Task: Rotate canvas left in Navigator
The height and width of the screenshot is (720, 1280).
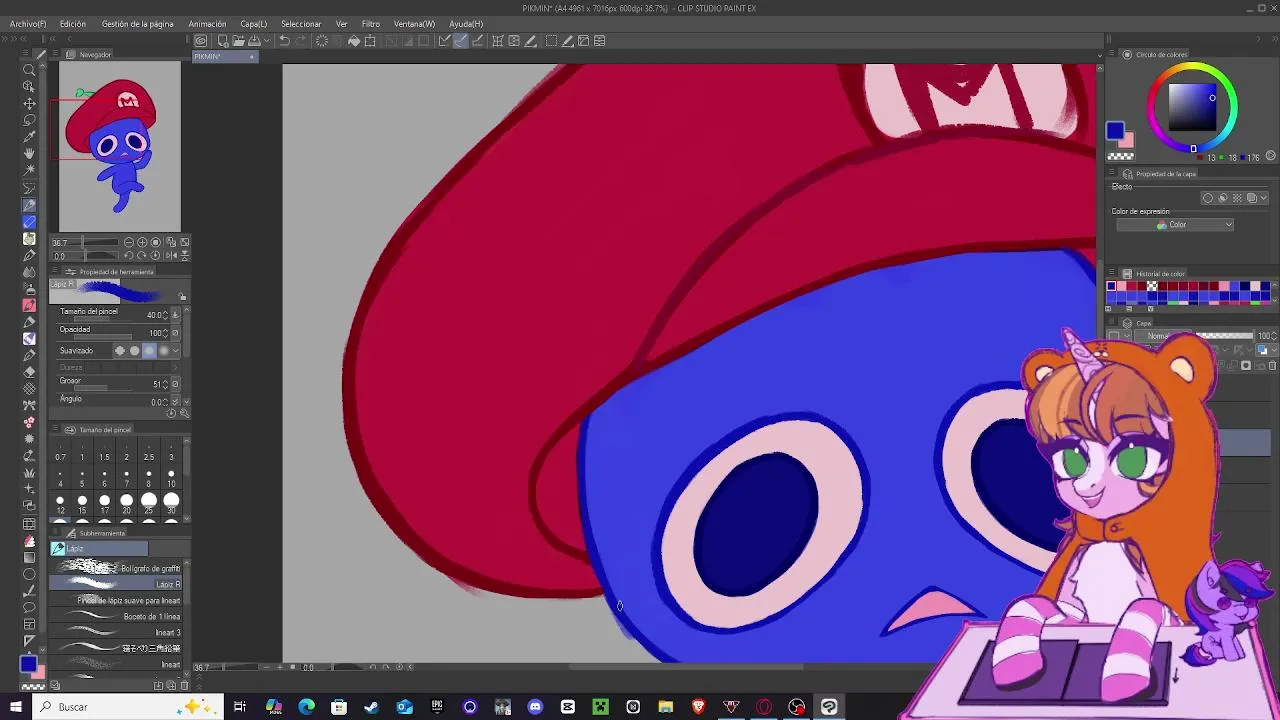Action: click(129, 255)
